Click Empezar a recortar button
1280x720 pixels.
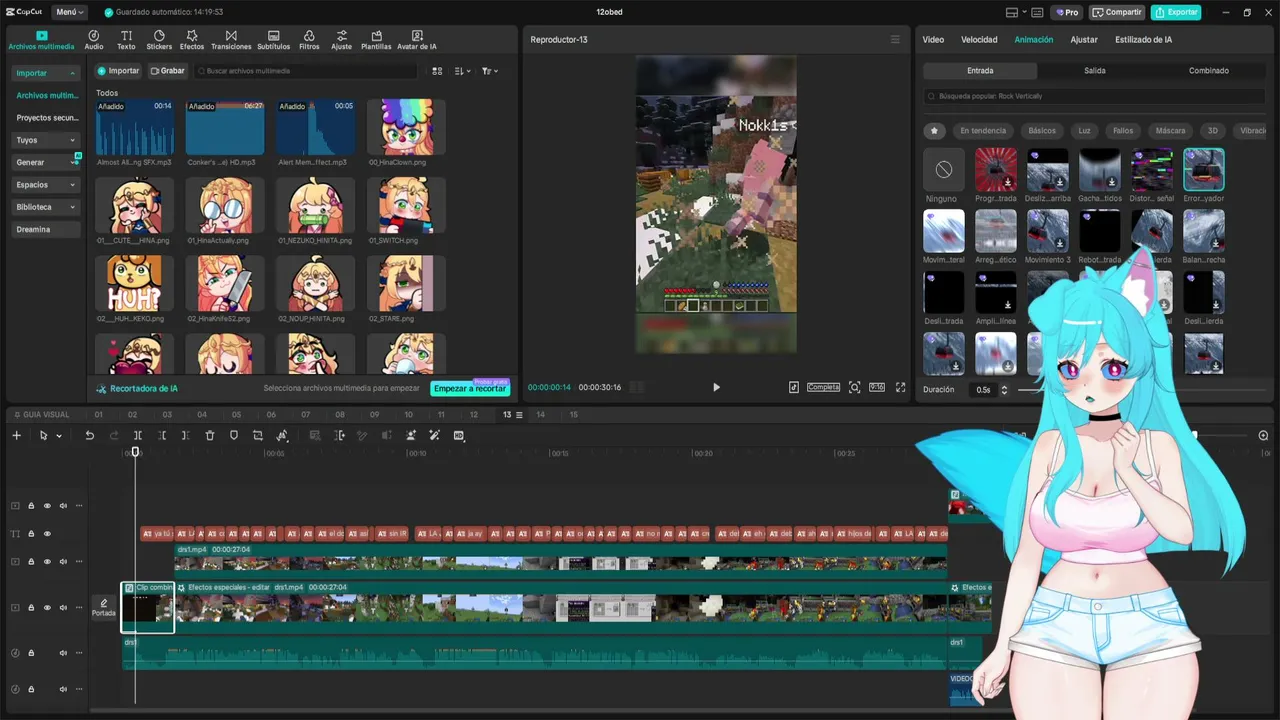click(x=470, y=388)
